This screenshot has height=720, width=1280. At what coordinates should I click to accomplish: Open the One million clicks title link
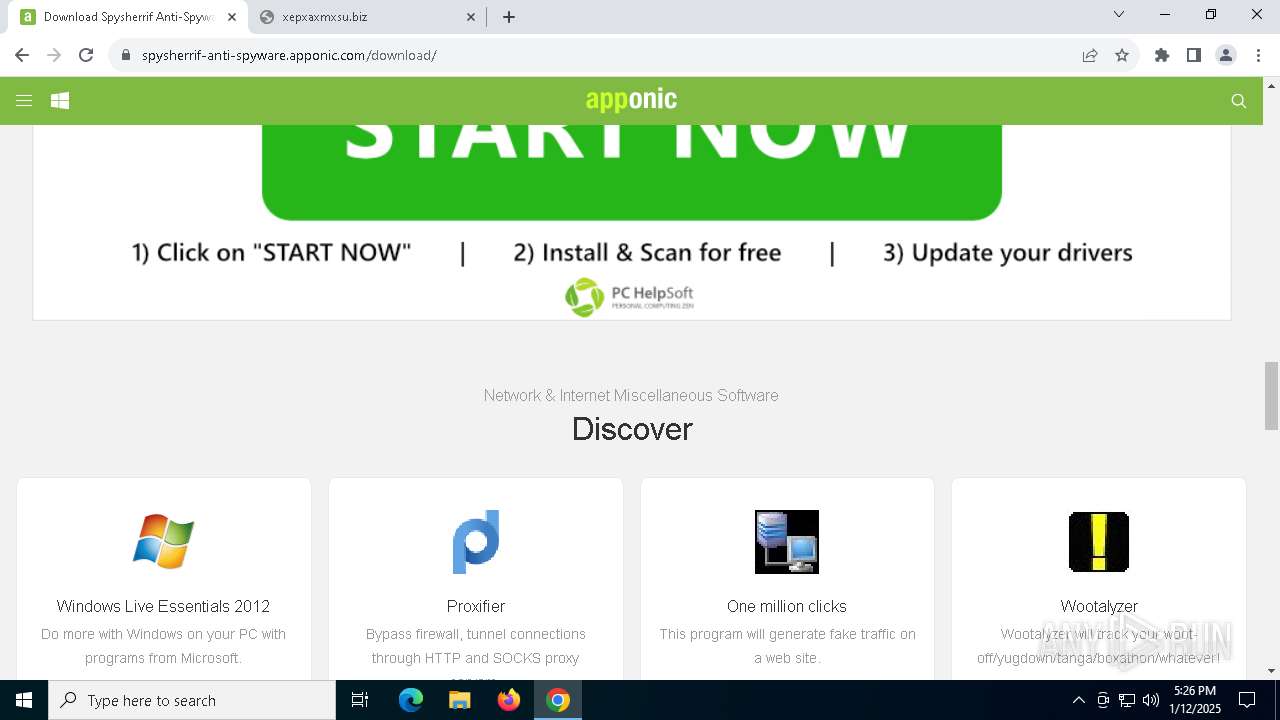pyautogui.click(x=787, y=606)
